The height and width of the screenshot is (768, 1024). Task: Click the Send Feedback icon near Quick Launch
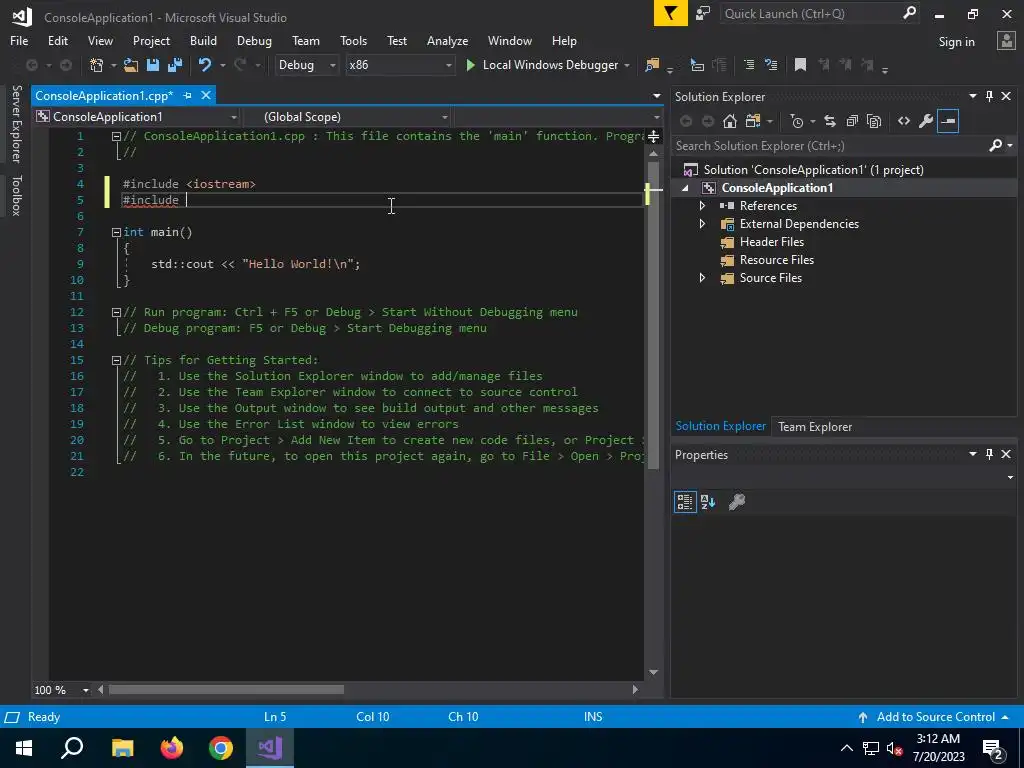point(703,13)
